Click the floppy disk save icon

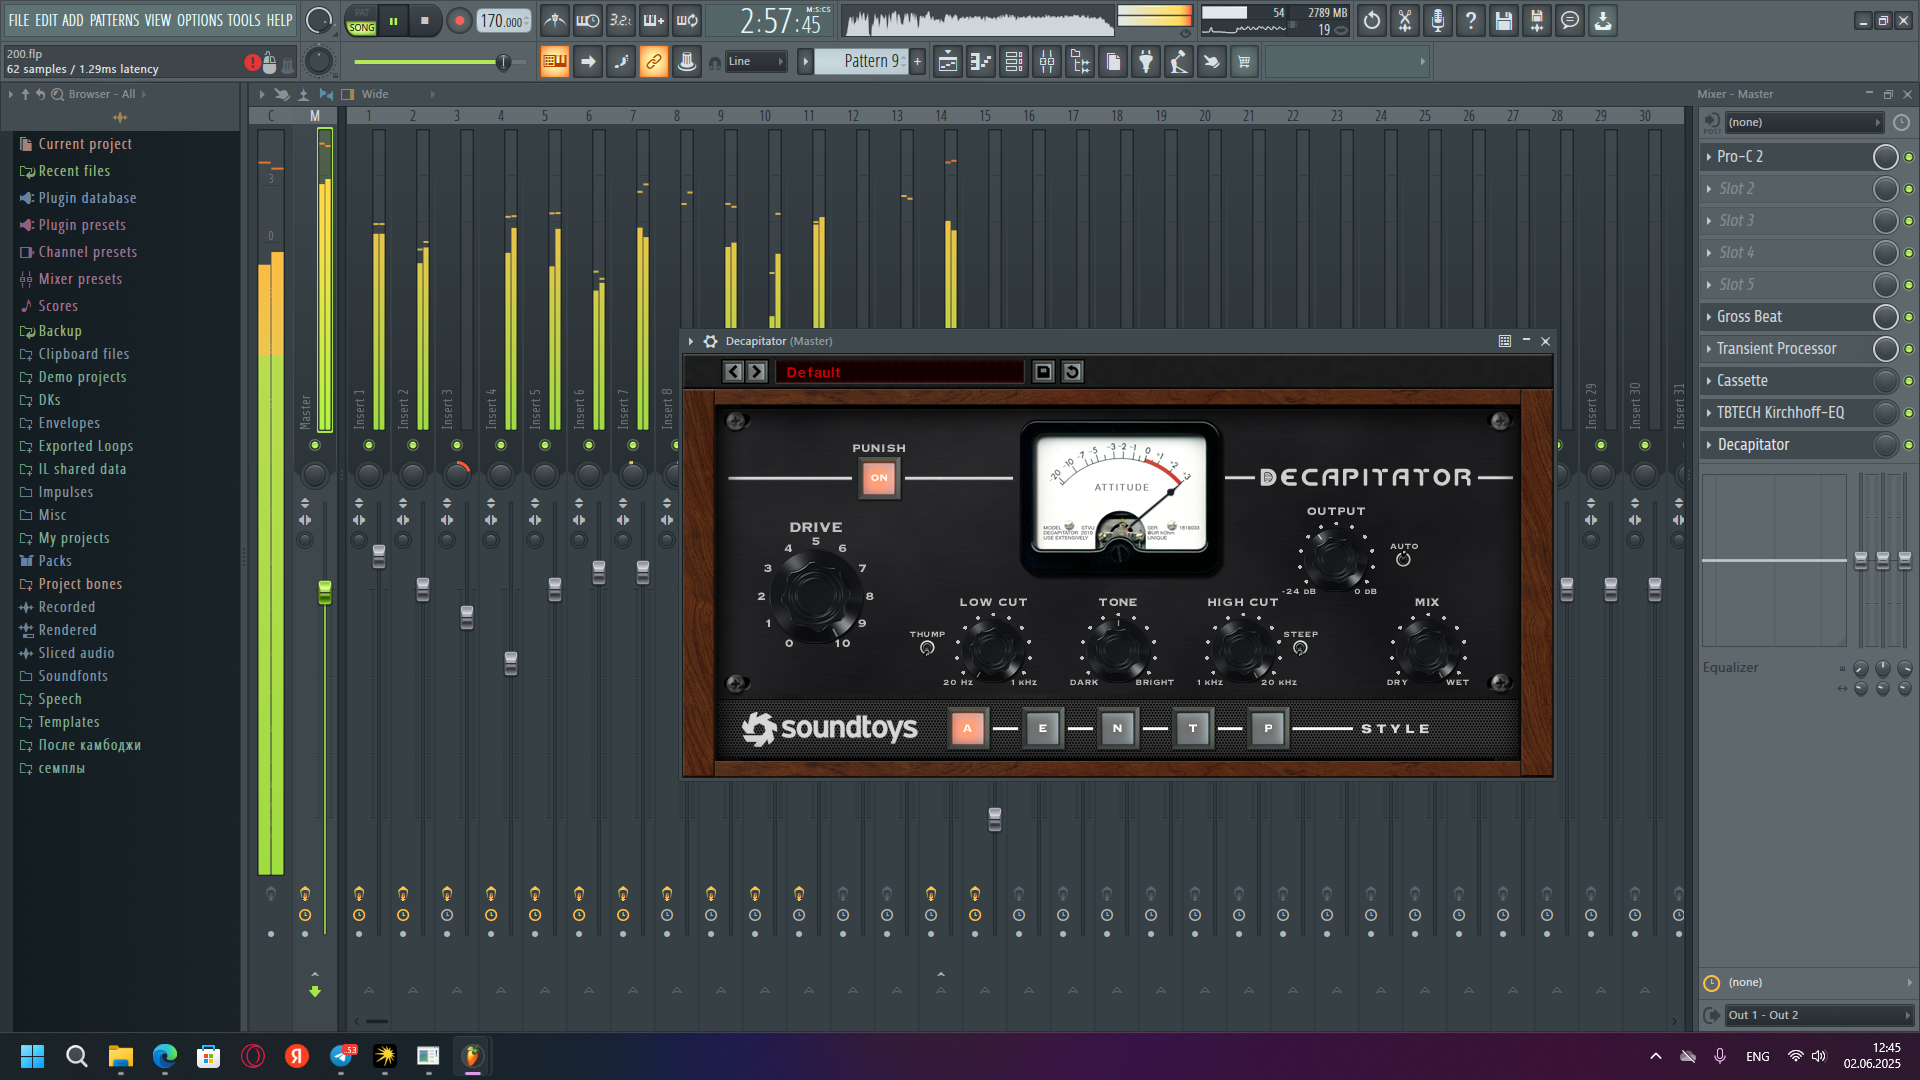point(1504,20)
